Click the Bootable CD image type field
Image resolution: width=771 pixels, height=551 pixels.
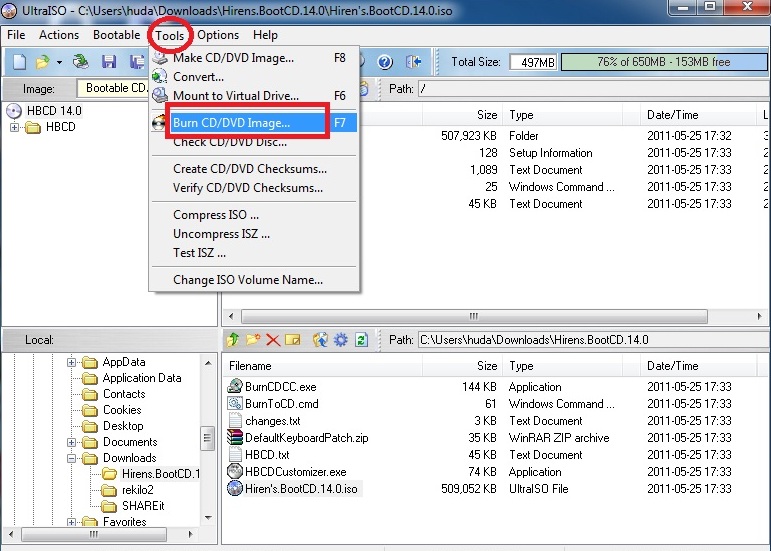point(113,88)
